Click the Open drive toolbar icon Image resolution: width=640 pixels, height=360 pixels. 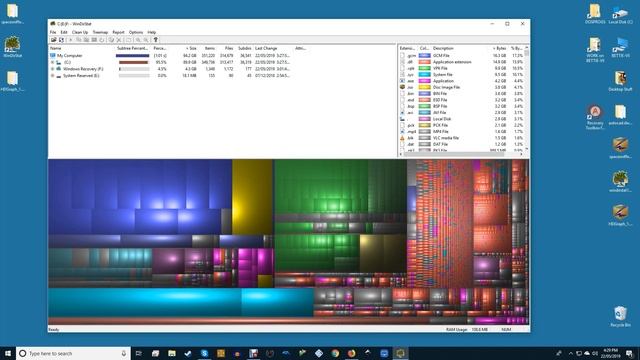pyautogui.click(x=53, y=40)
